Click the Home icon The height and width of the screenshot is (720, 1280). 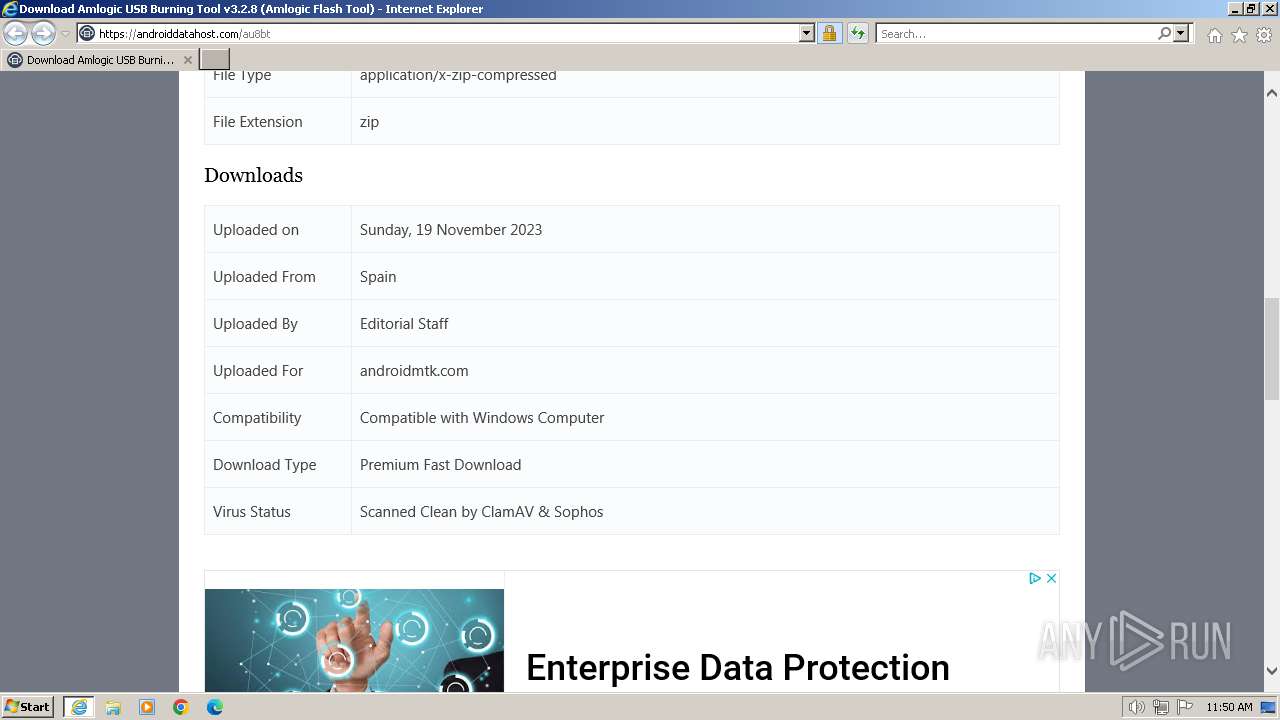pos(1214,35)
